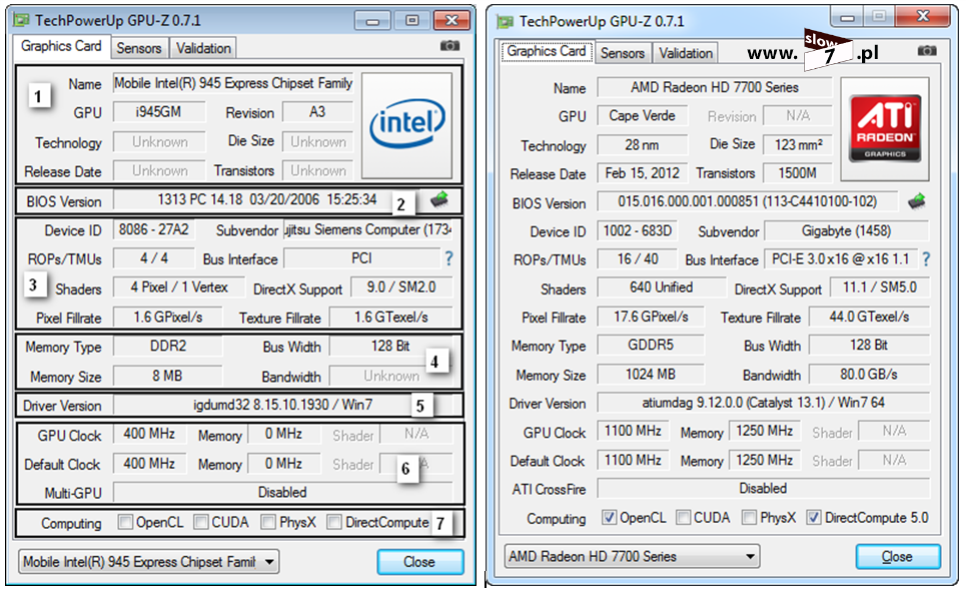The image size is (966, 589).
Task: Select DirectX Support value 11.1 / SM5.0
Action: click(879, 287)
